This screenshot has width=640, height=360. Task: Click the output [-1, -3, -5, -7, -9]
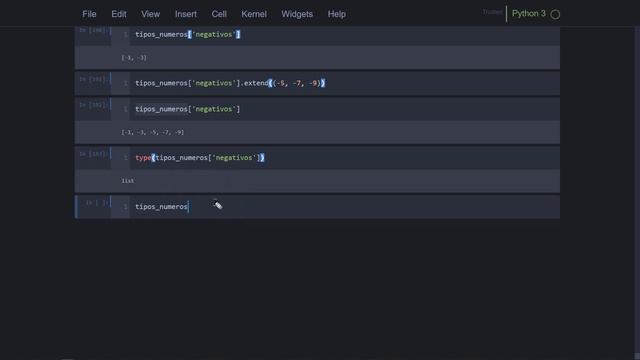click(153, 132)
